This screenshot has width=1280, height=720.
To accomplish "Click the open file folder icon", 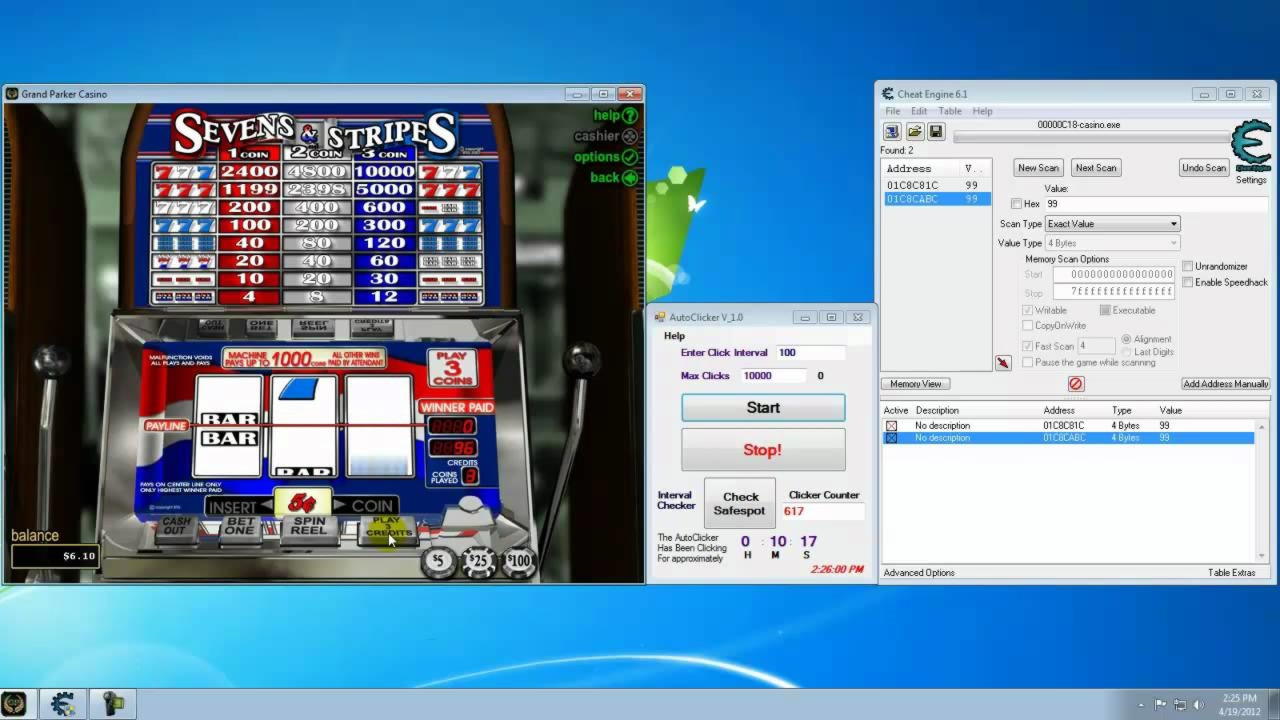I will 914,132.
